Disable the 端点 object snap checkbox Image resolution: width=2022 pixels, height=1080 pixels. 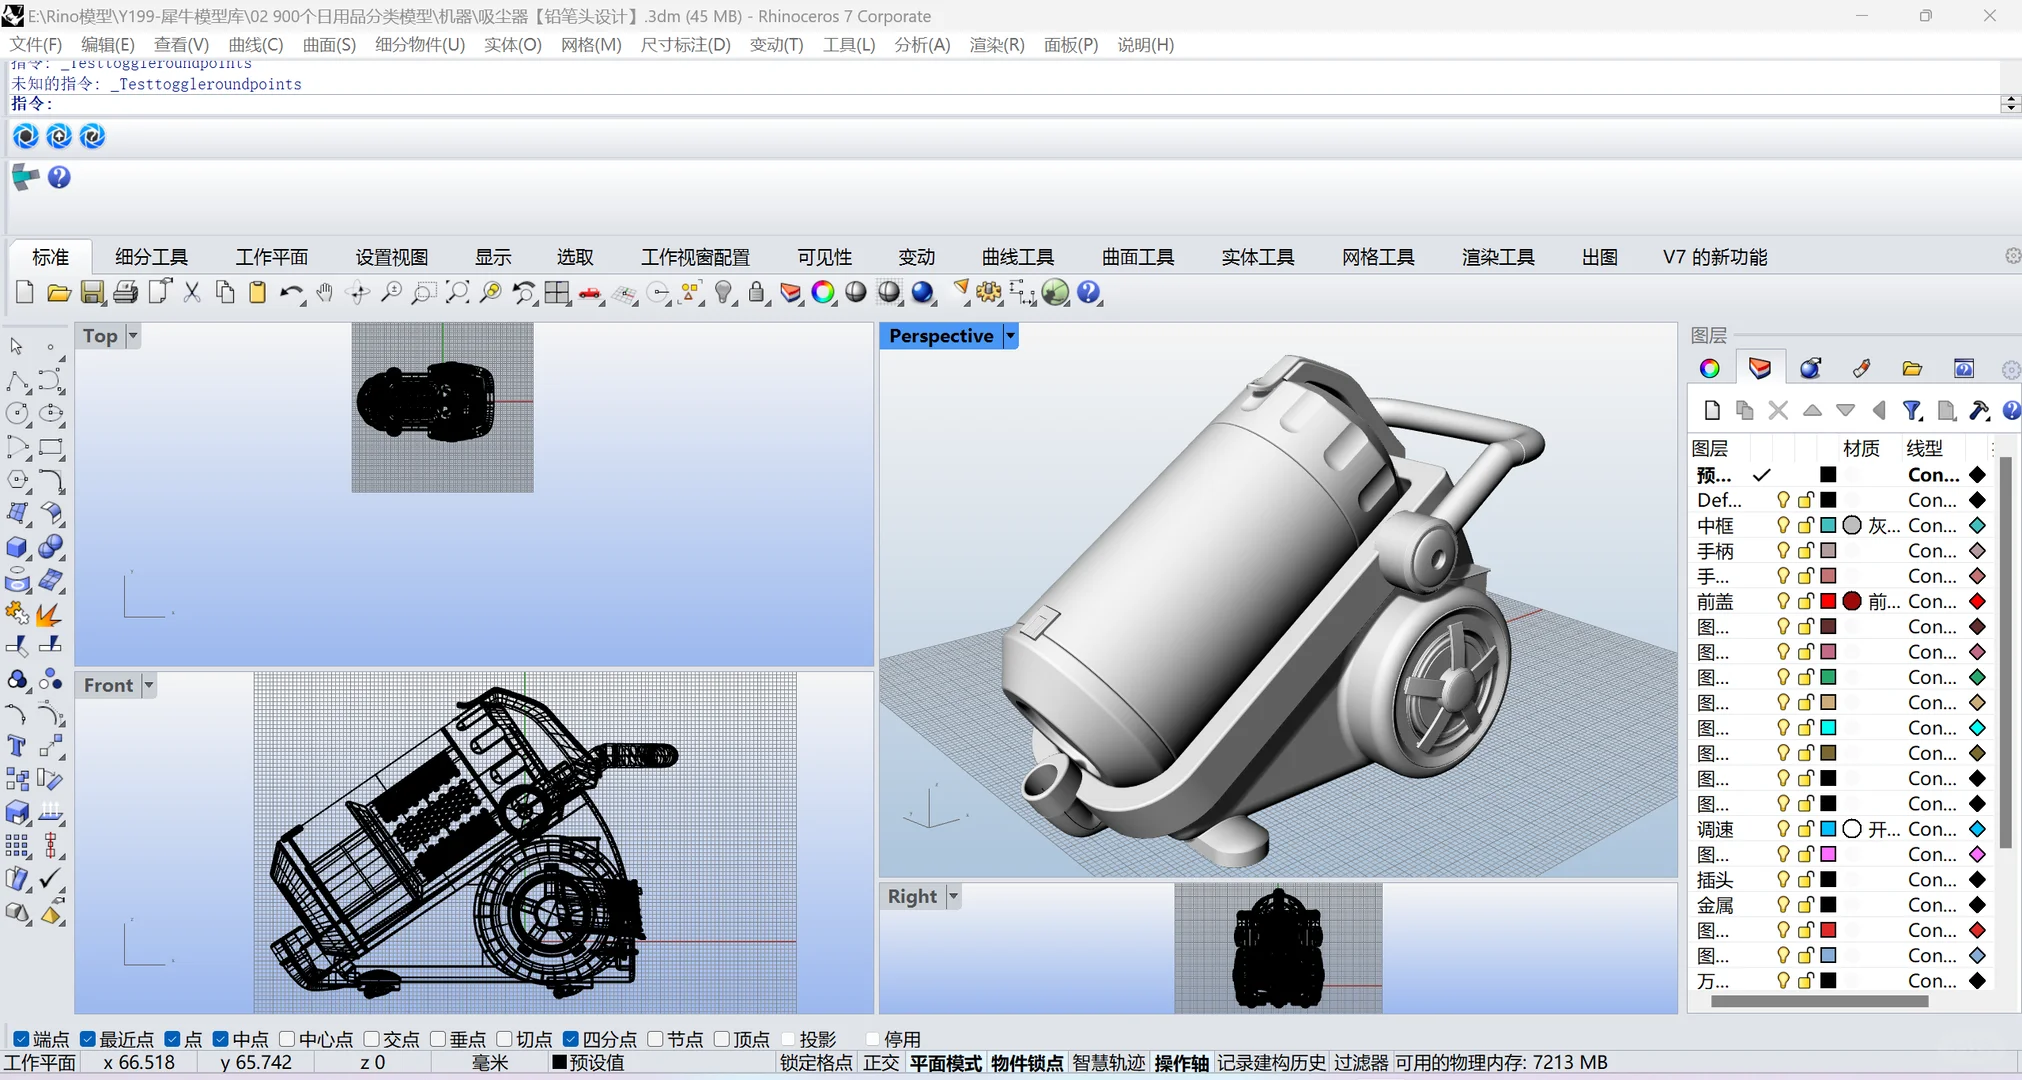click(x=21, y=1040)
